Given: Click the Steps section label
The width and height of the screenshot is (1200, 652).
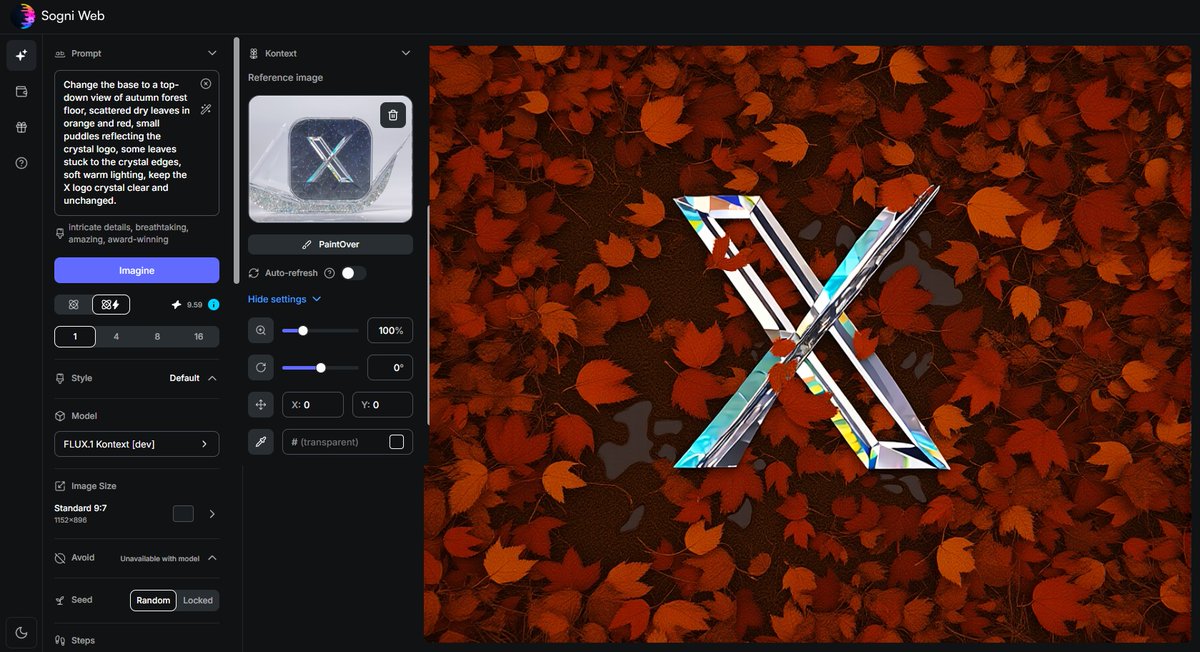Looking at the screenshot, I should [83, 640].
